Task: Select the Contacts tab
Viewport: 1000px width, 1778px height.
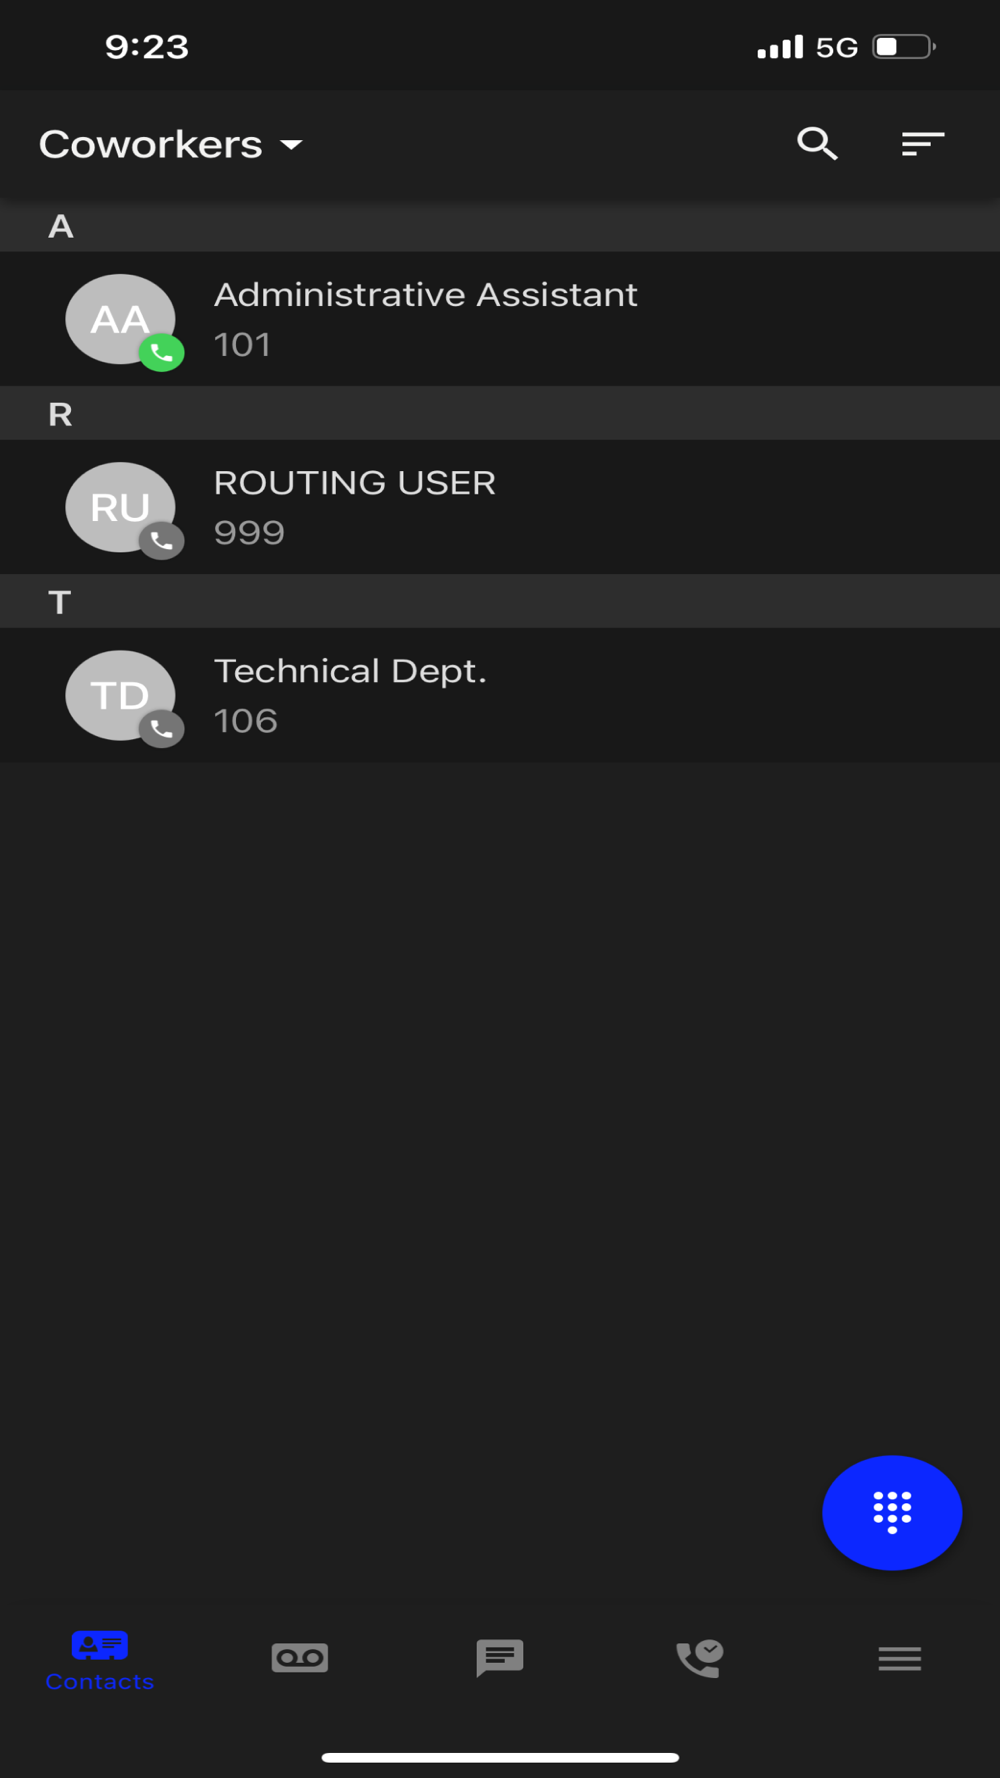Action: coord(100,1661)
